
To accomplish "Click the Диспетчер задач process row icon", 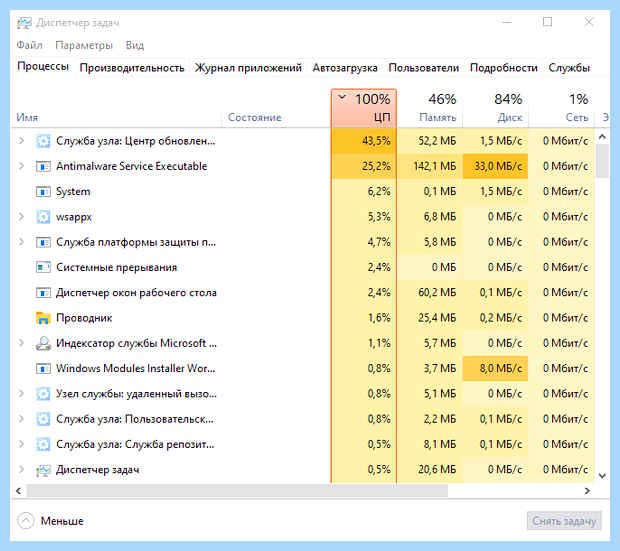I will tap(43, 470).
